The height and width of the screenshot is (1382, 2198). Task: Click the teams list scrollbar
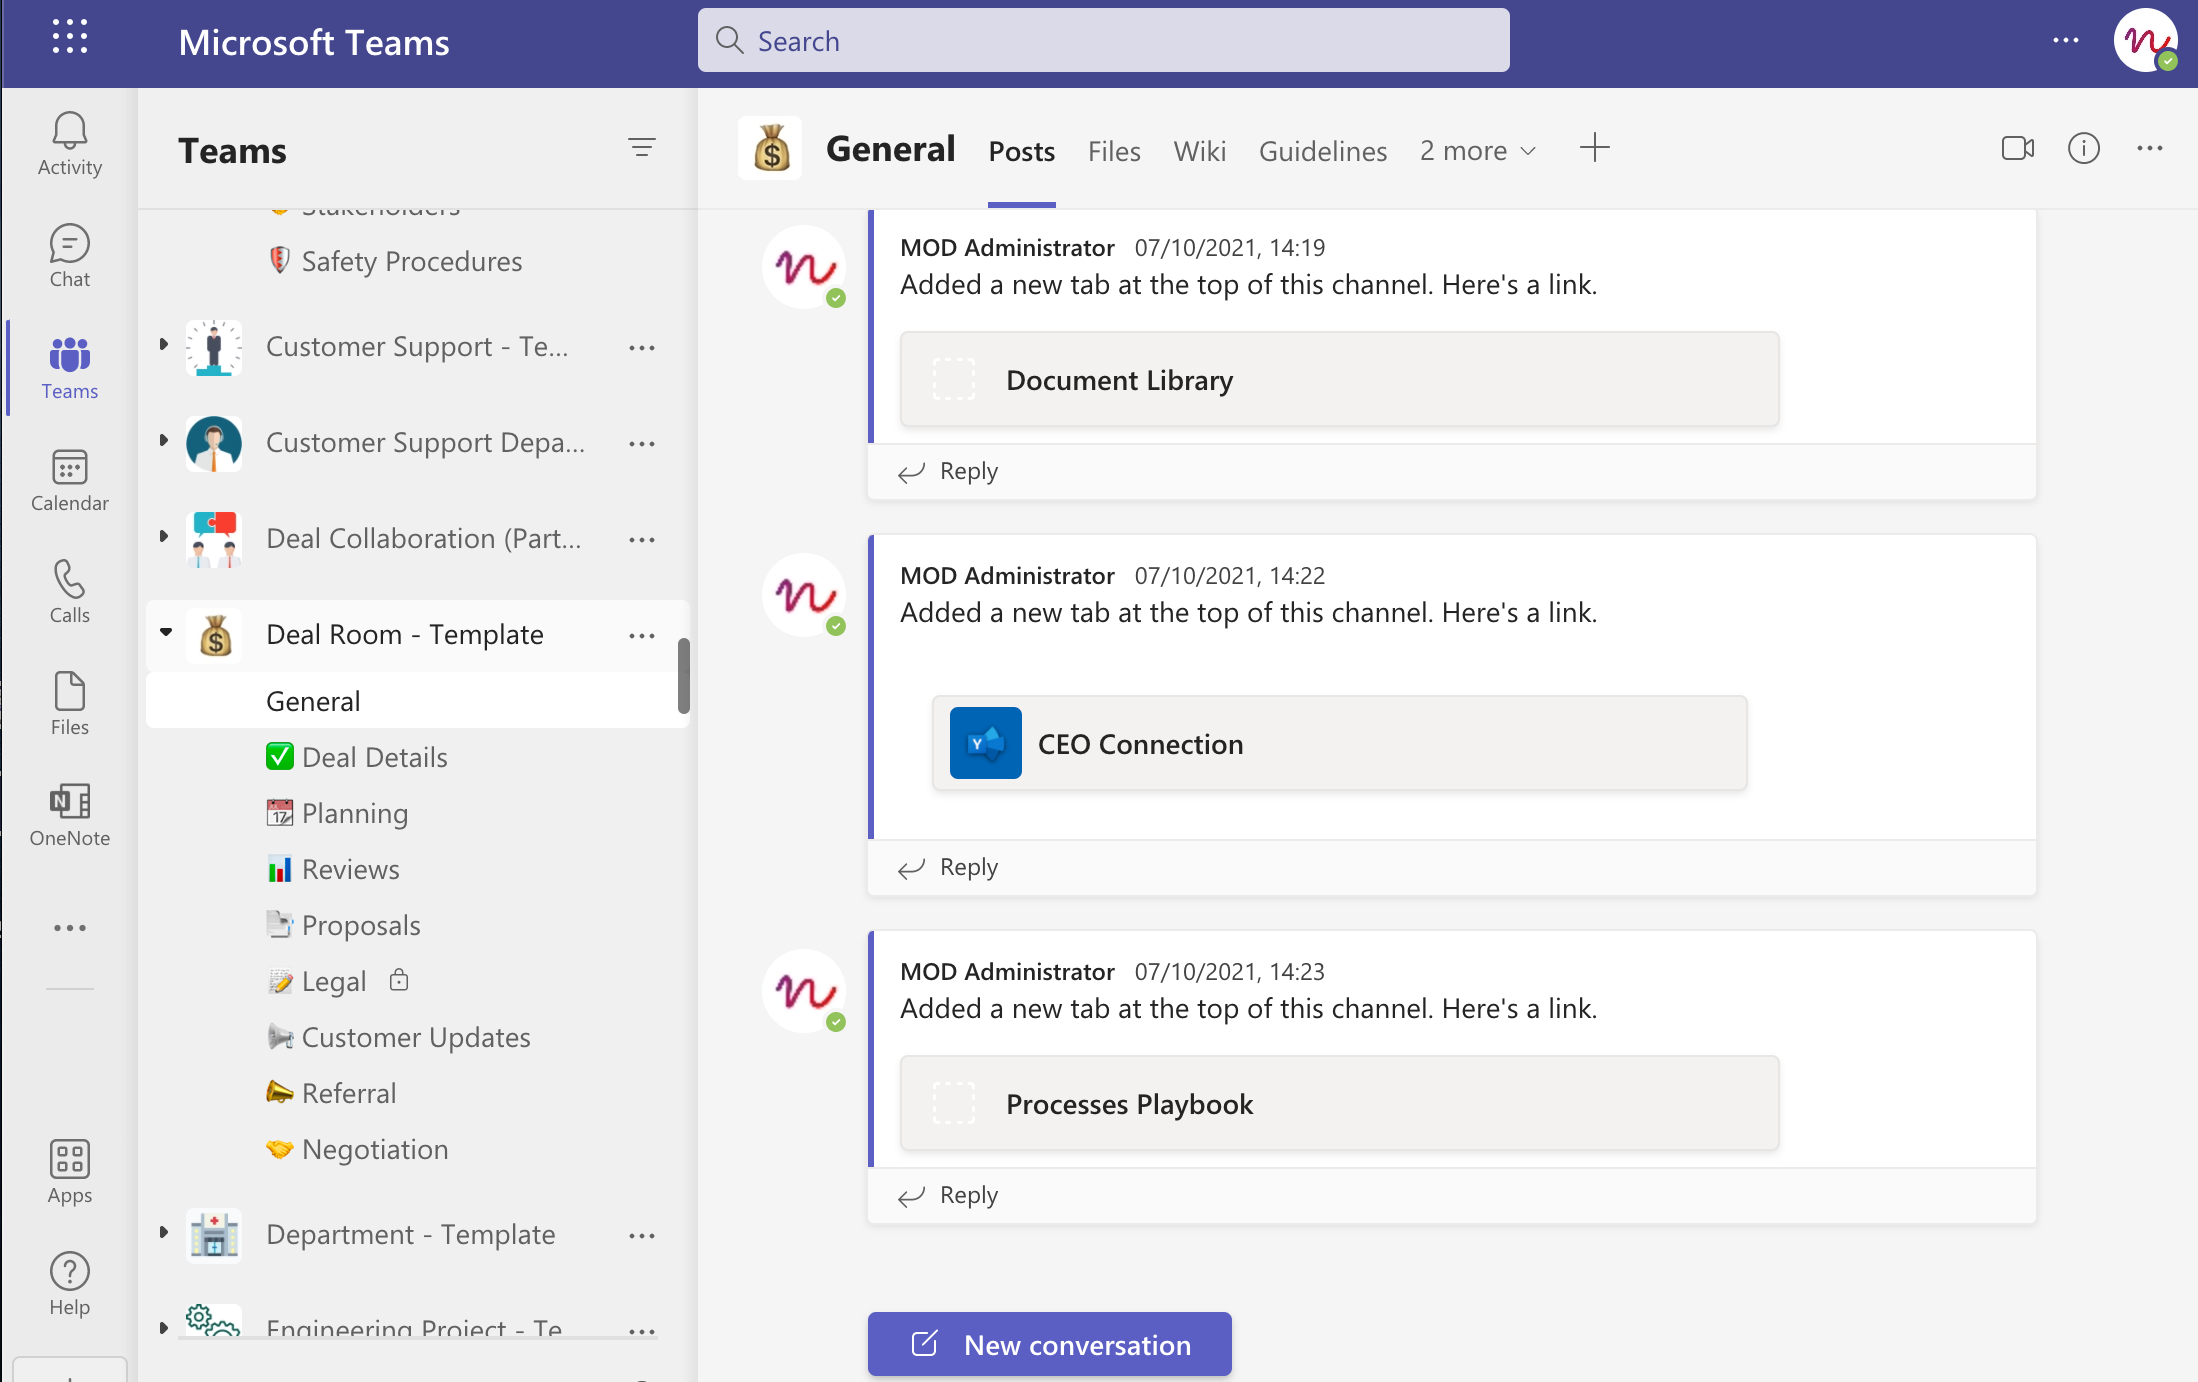point(683,675)
